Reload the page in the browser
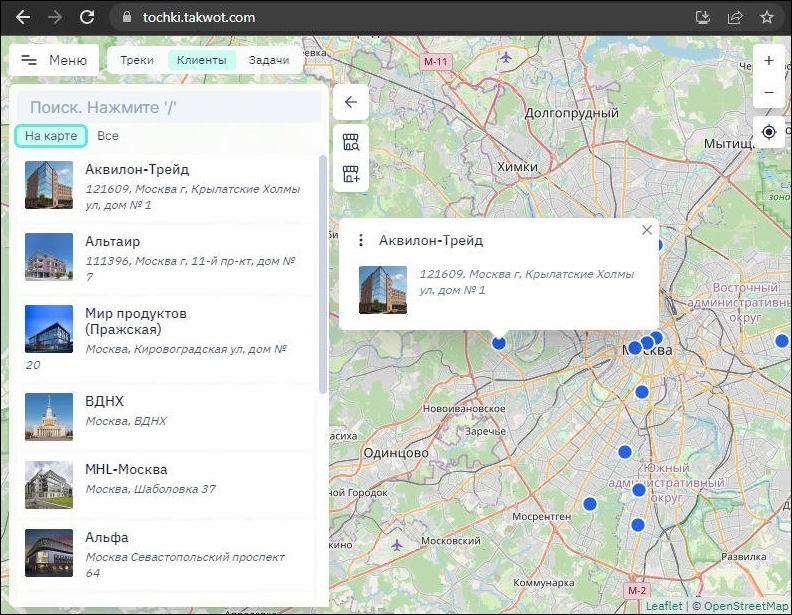The height and width of the screenshot is (615, 792). 87,17
